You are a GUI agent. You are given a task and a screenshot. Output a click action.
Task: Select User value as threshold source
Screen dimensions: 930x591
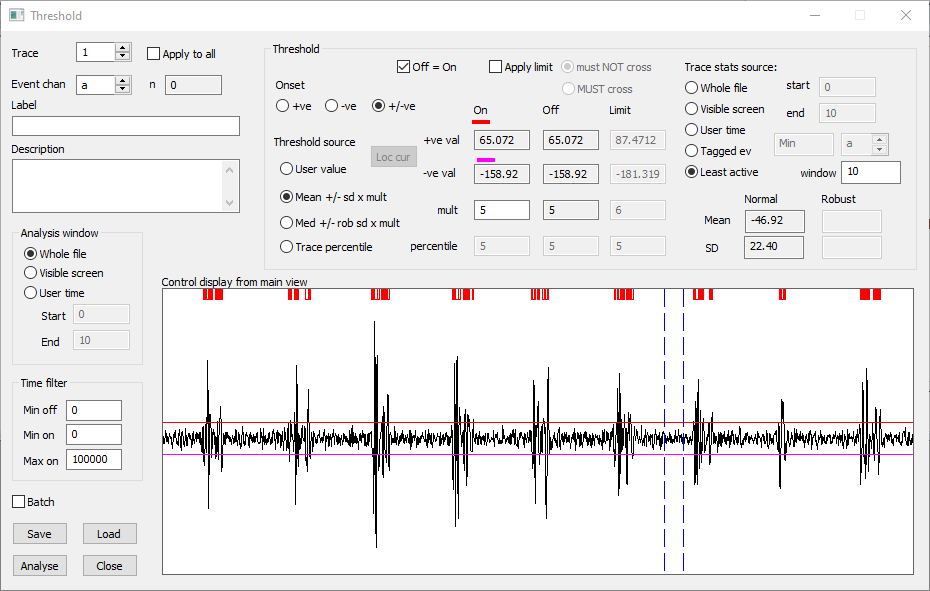point(287,167)
